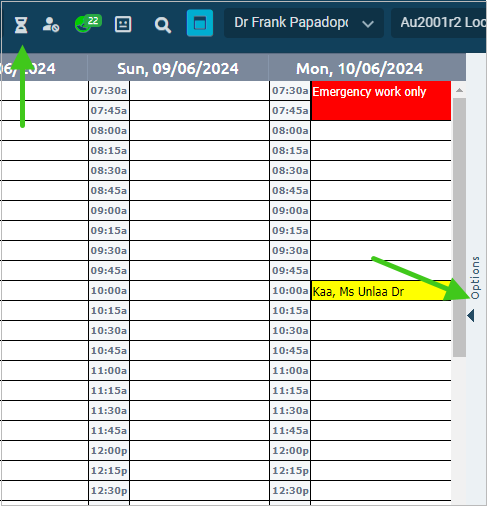Select Sunday's 07:45a time slot
The width and height of the screenshot is (487, 506).
pos(199,111)
